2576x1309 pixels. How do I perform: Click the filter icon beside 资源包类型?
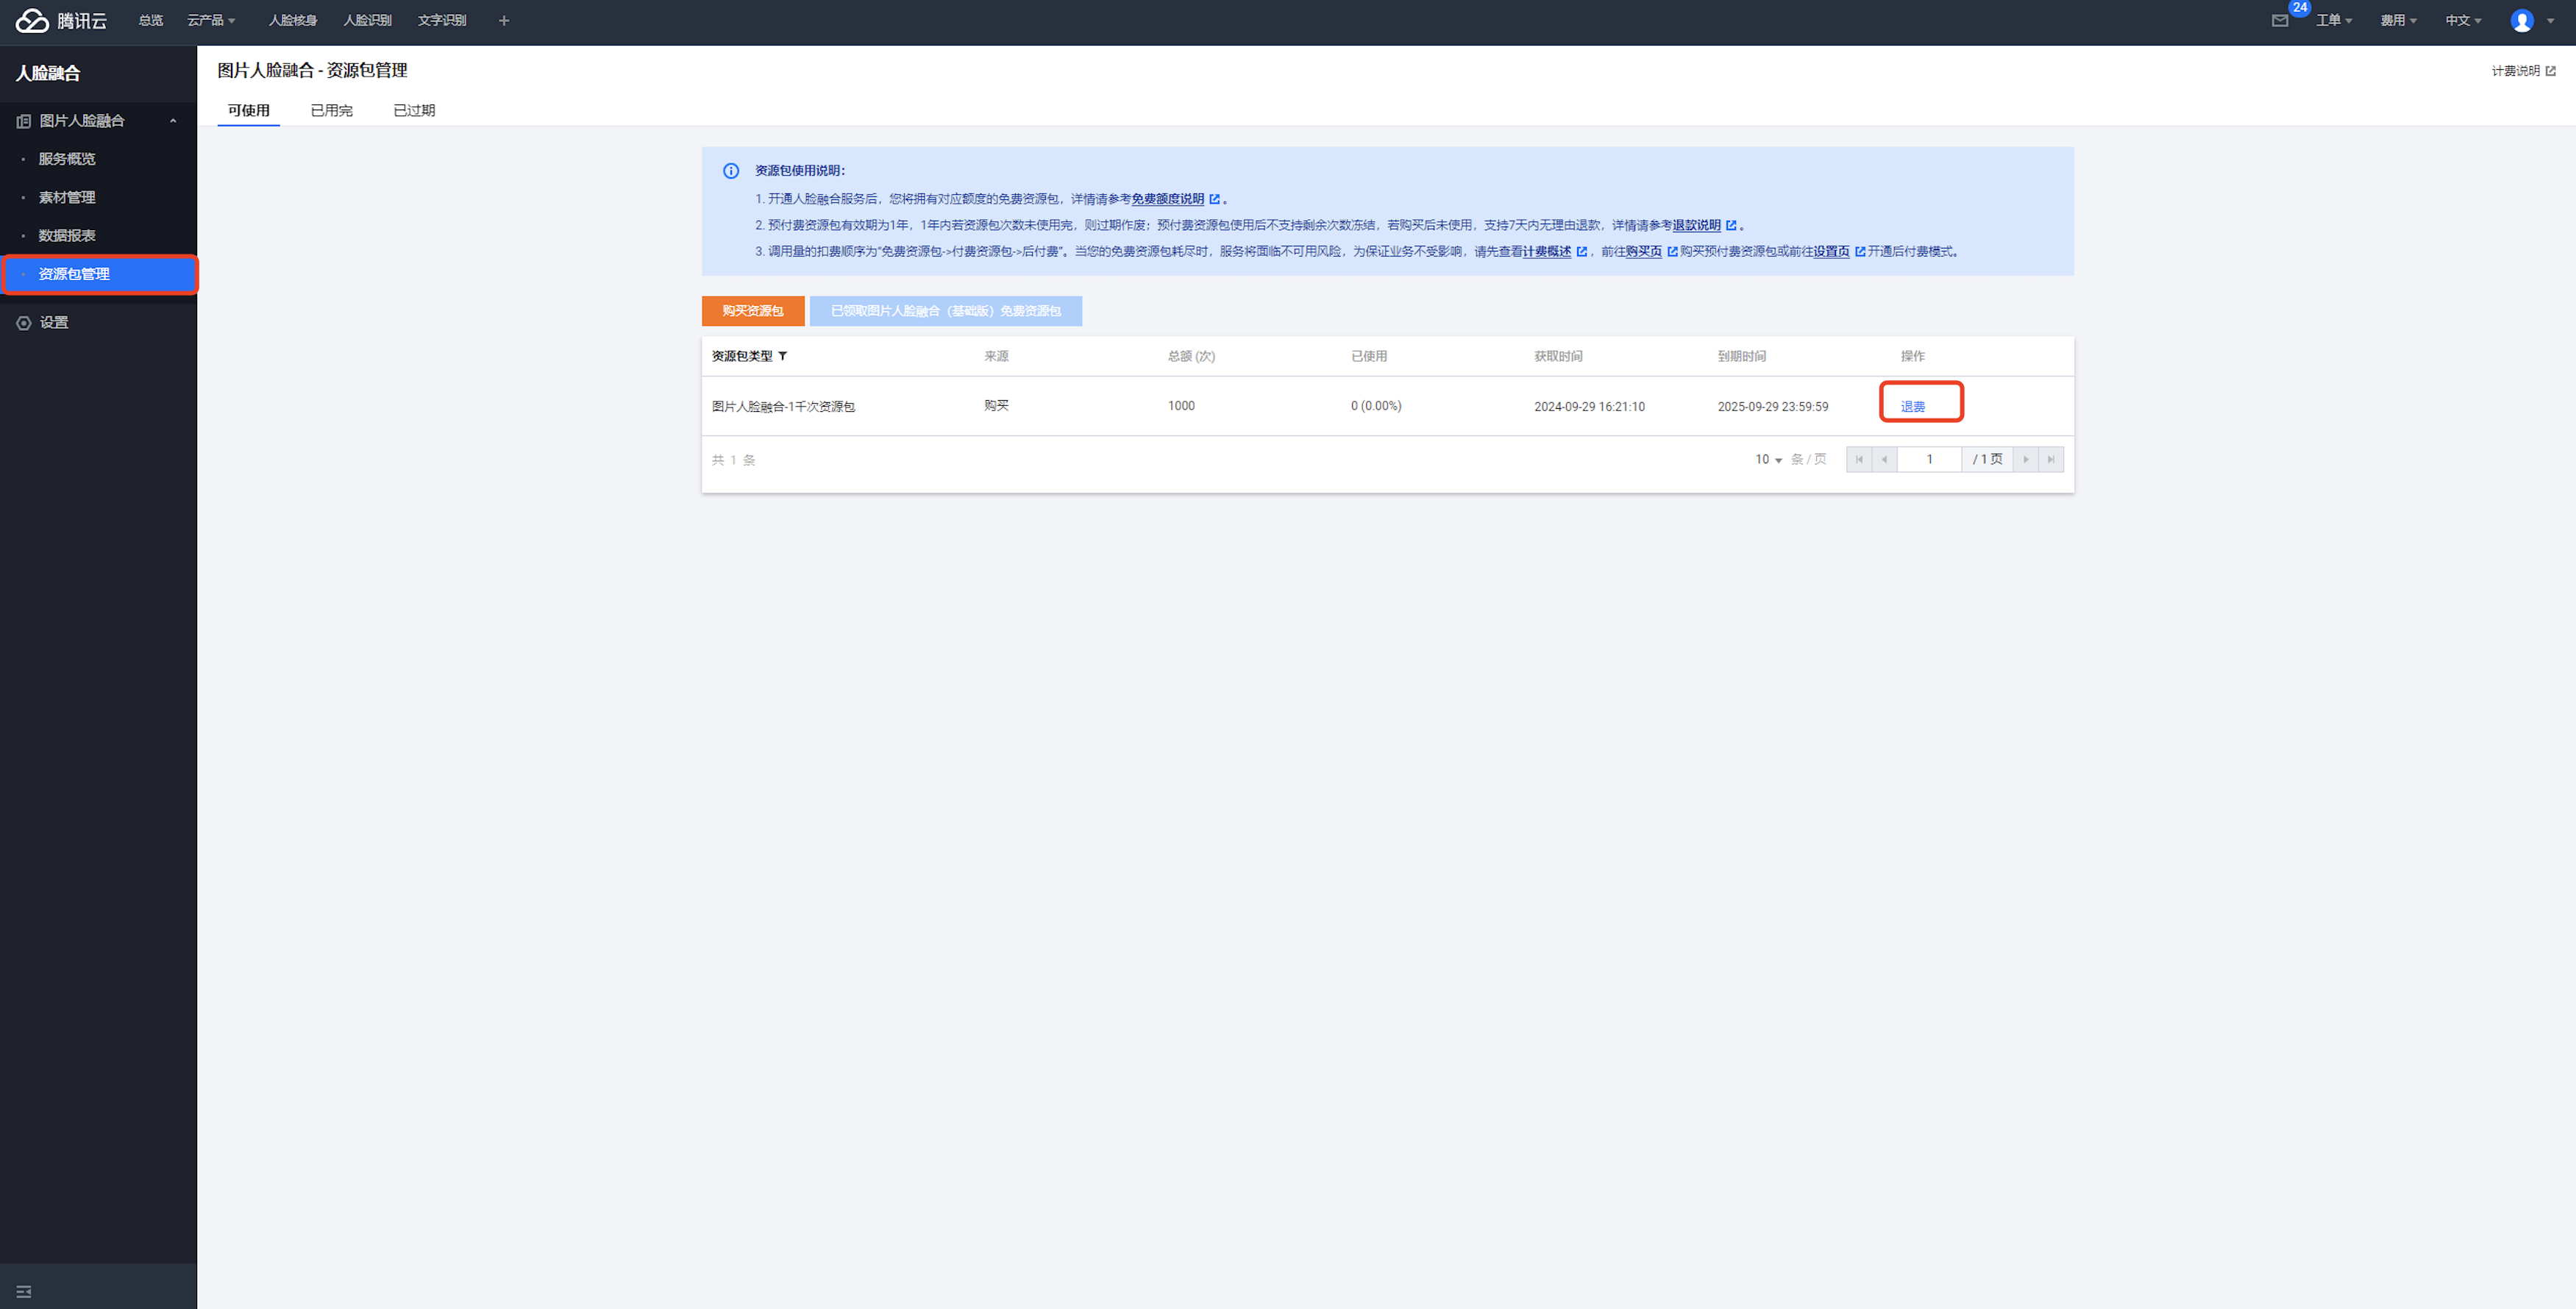783,356
